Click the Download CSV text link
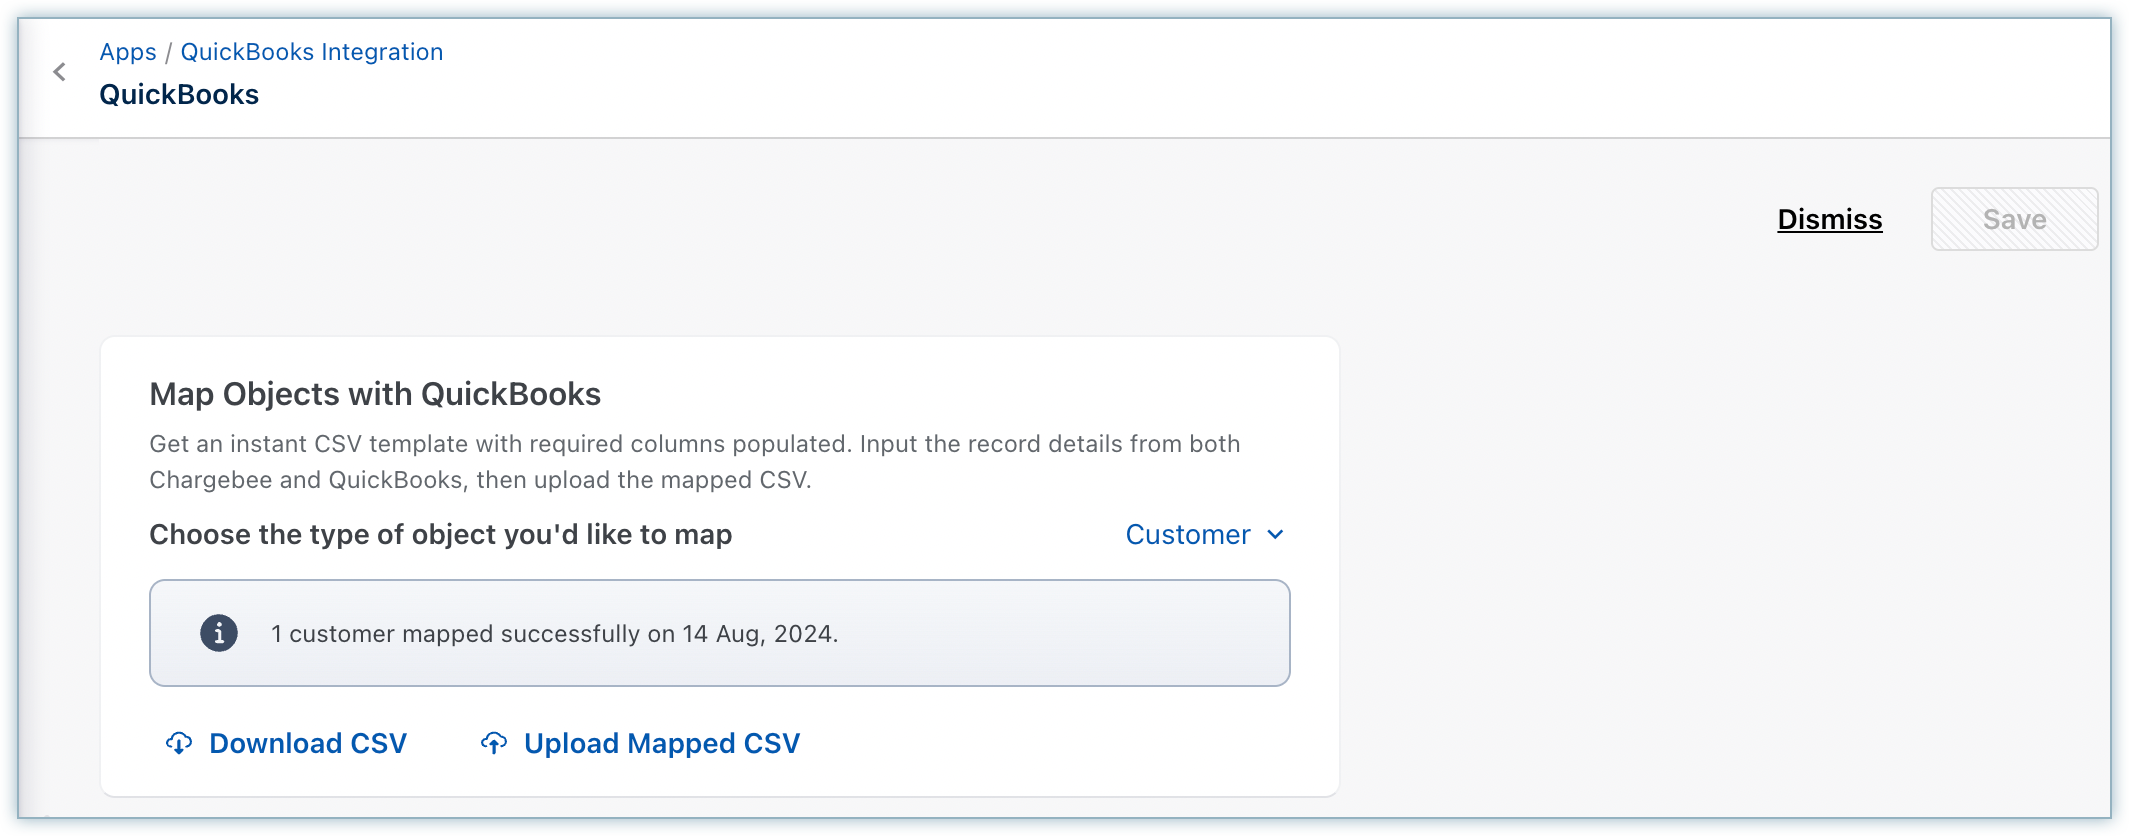Image resolution: width=2129 pixels, height=836 pixels. [x=308, y=743]
